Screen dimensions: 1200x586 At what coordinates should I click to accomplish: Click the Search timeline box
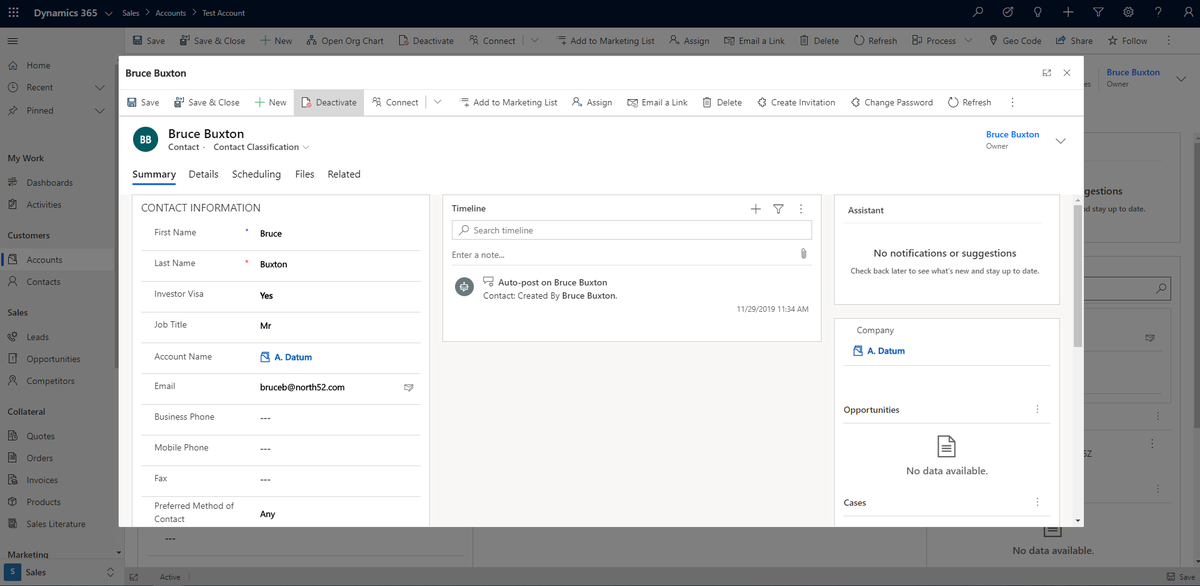click(632, 230)
